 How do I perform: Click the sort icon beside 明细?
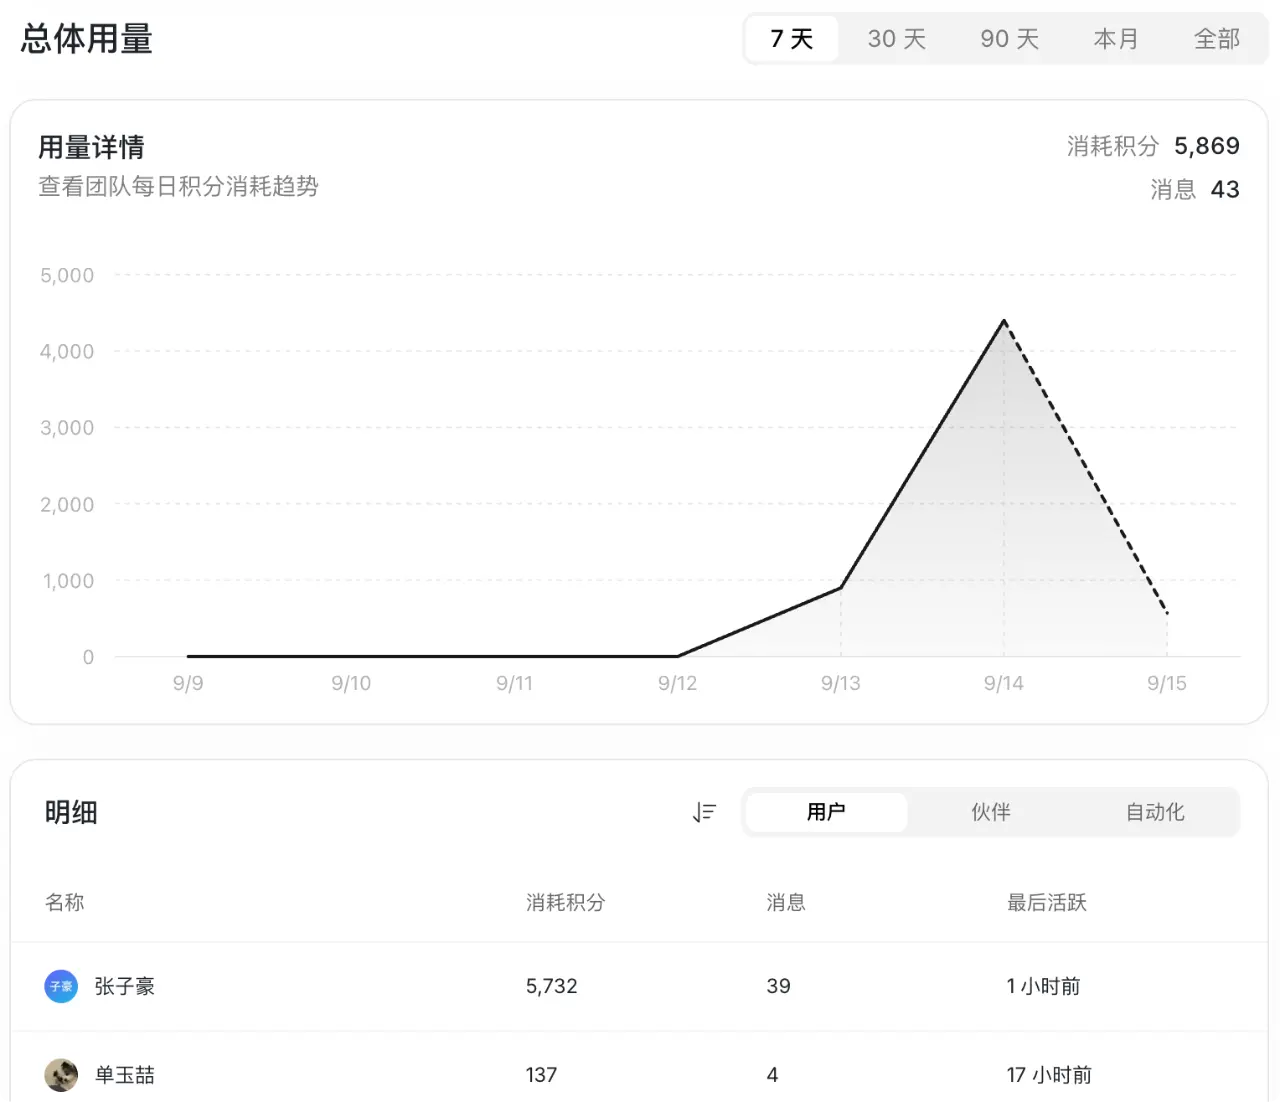(704, 812)
